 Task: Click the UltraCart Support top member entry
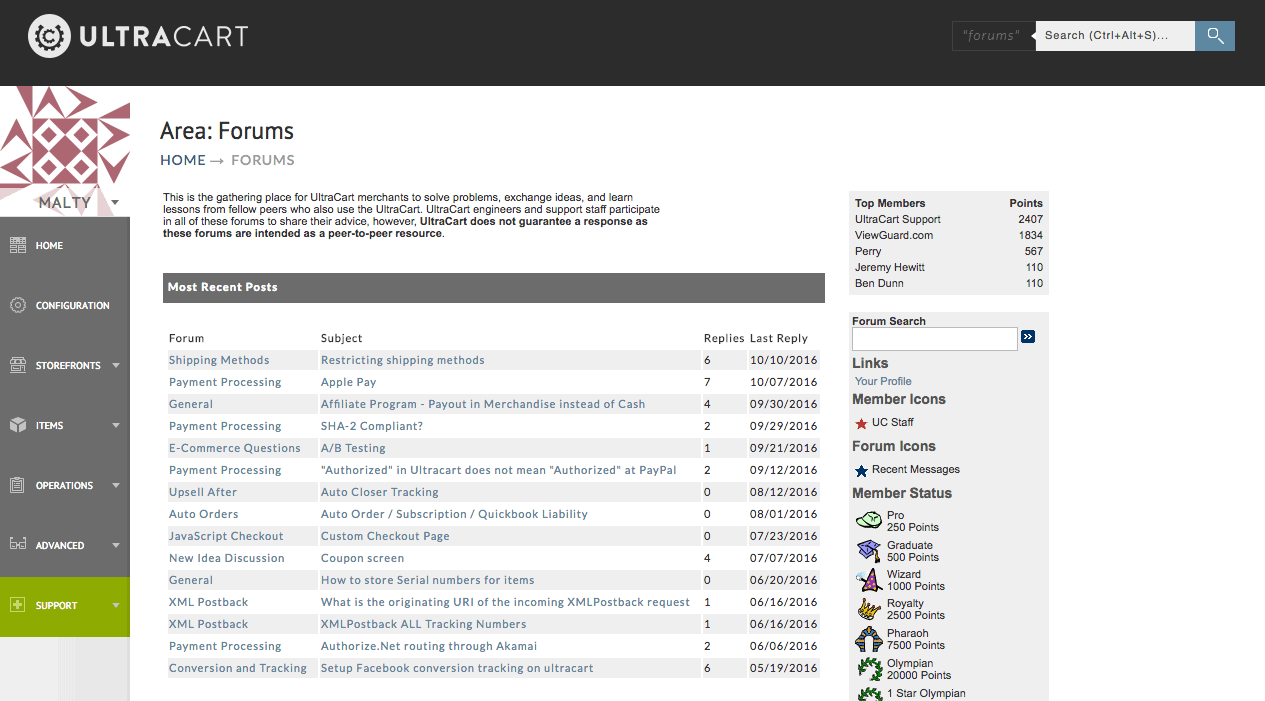(x=898, y=219)
